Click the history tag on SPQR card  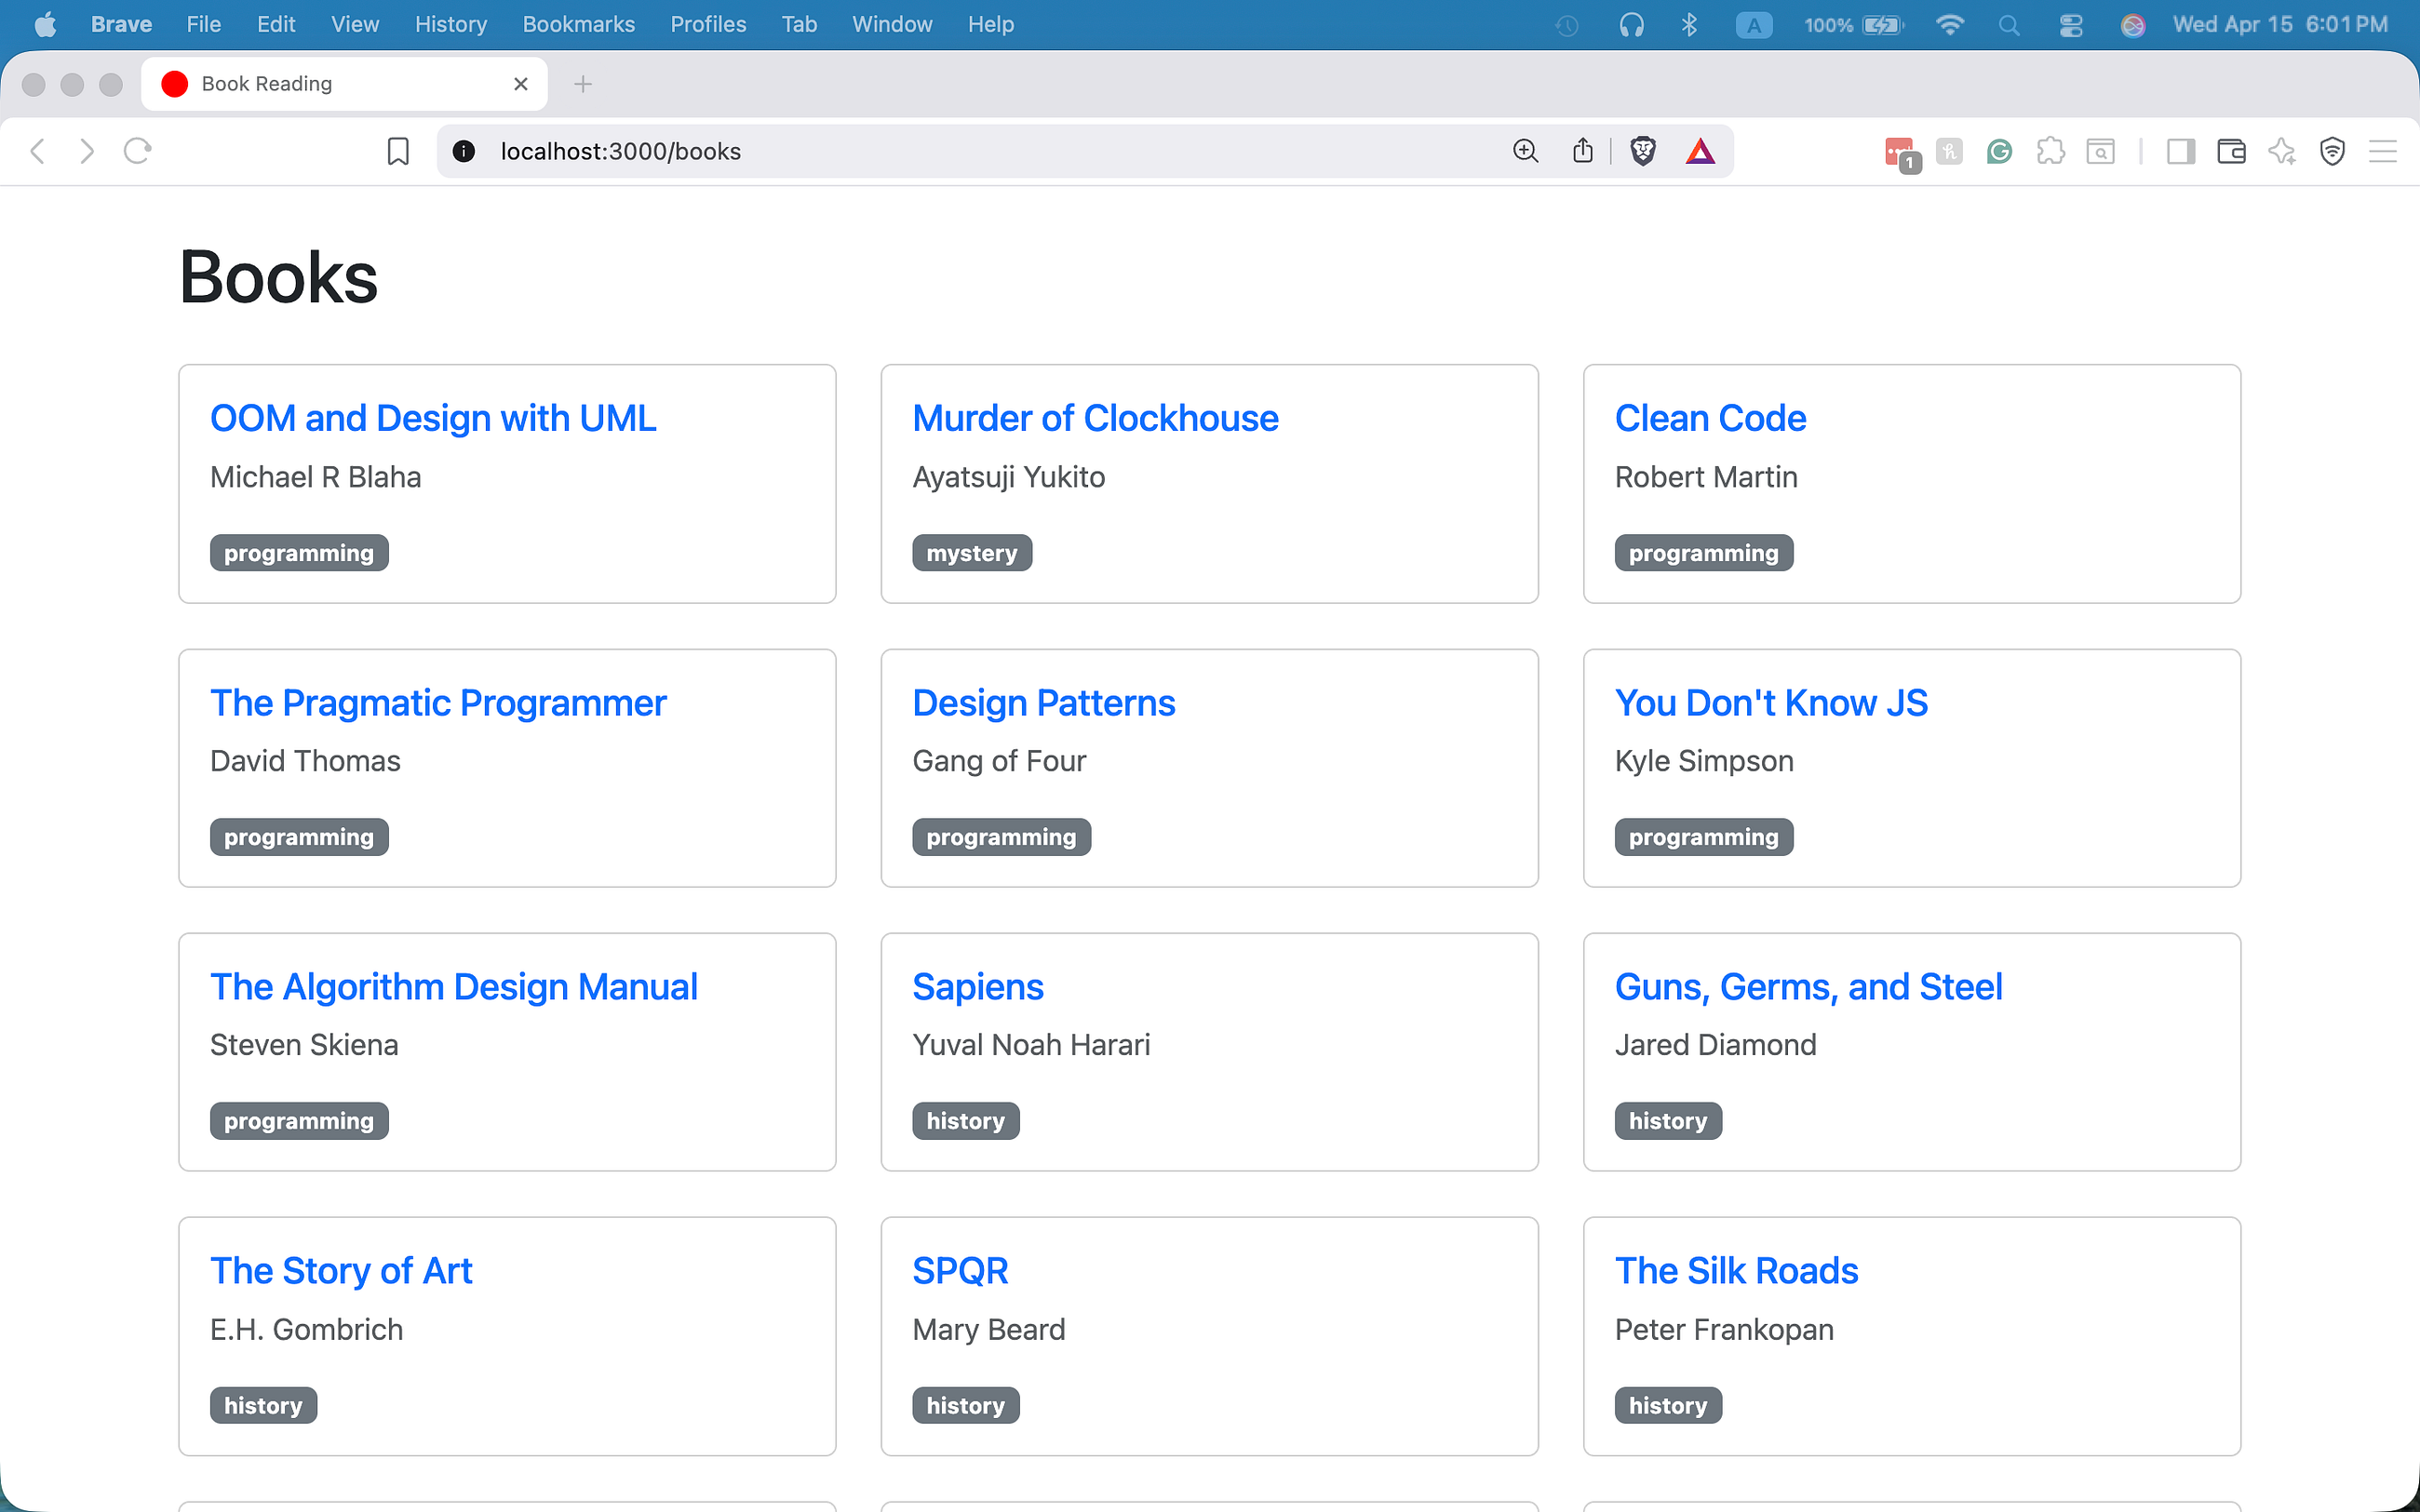pyautogui.click(x=966, y=1405)
